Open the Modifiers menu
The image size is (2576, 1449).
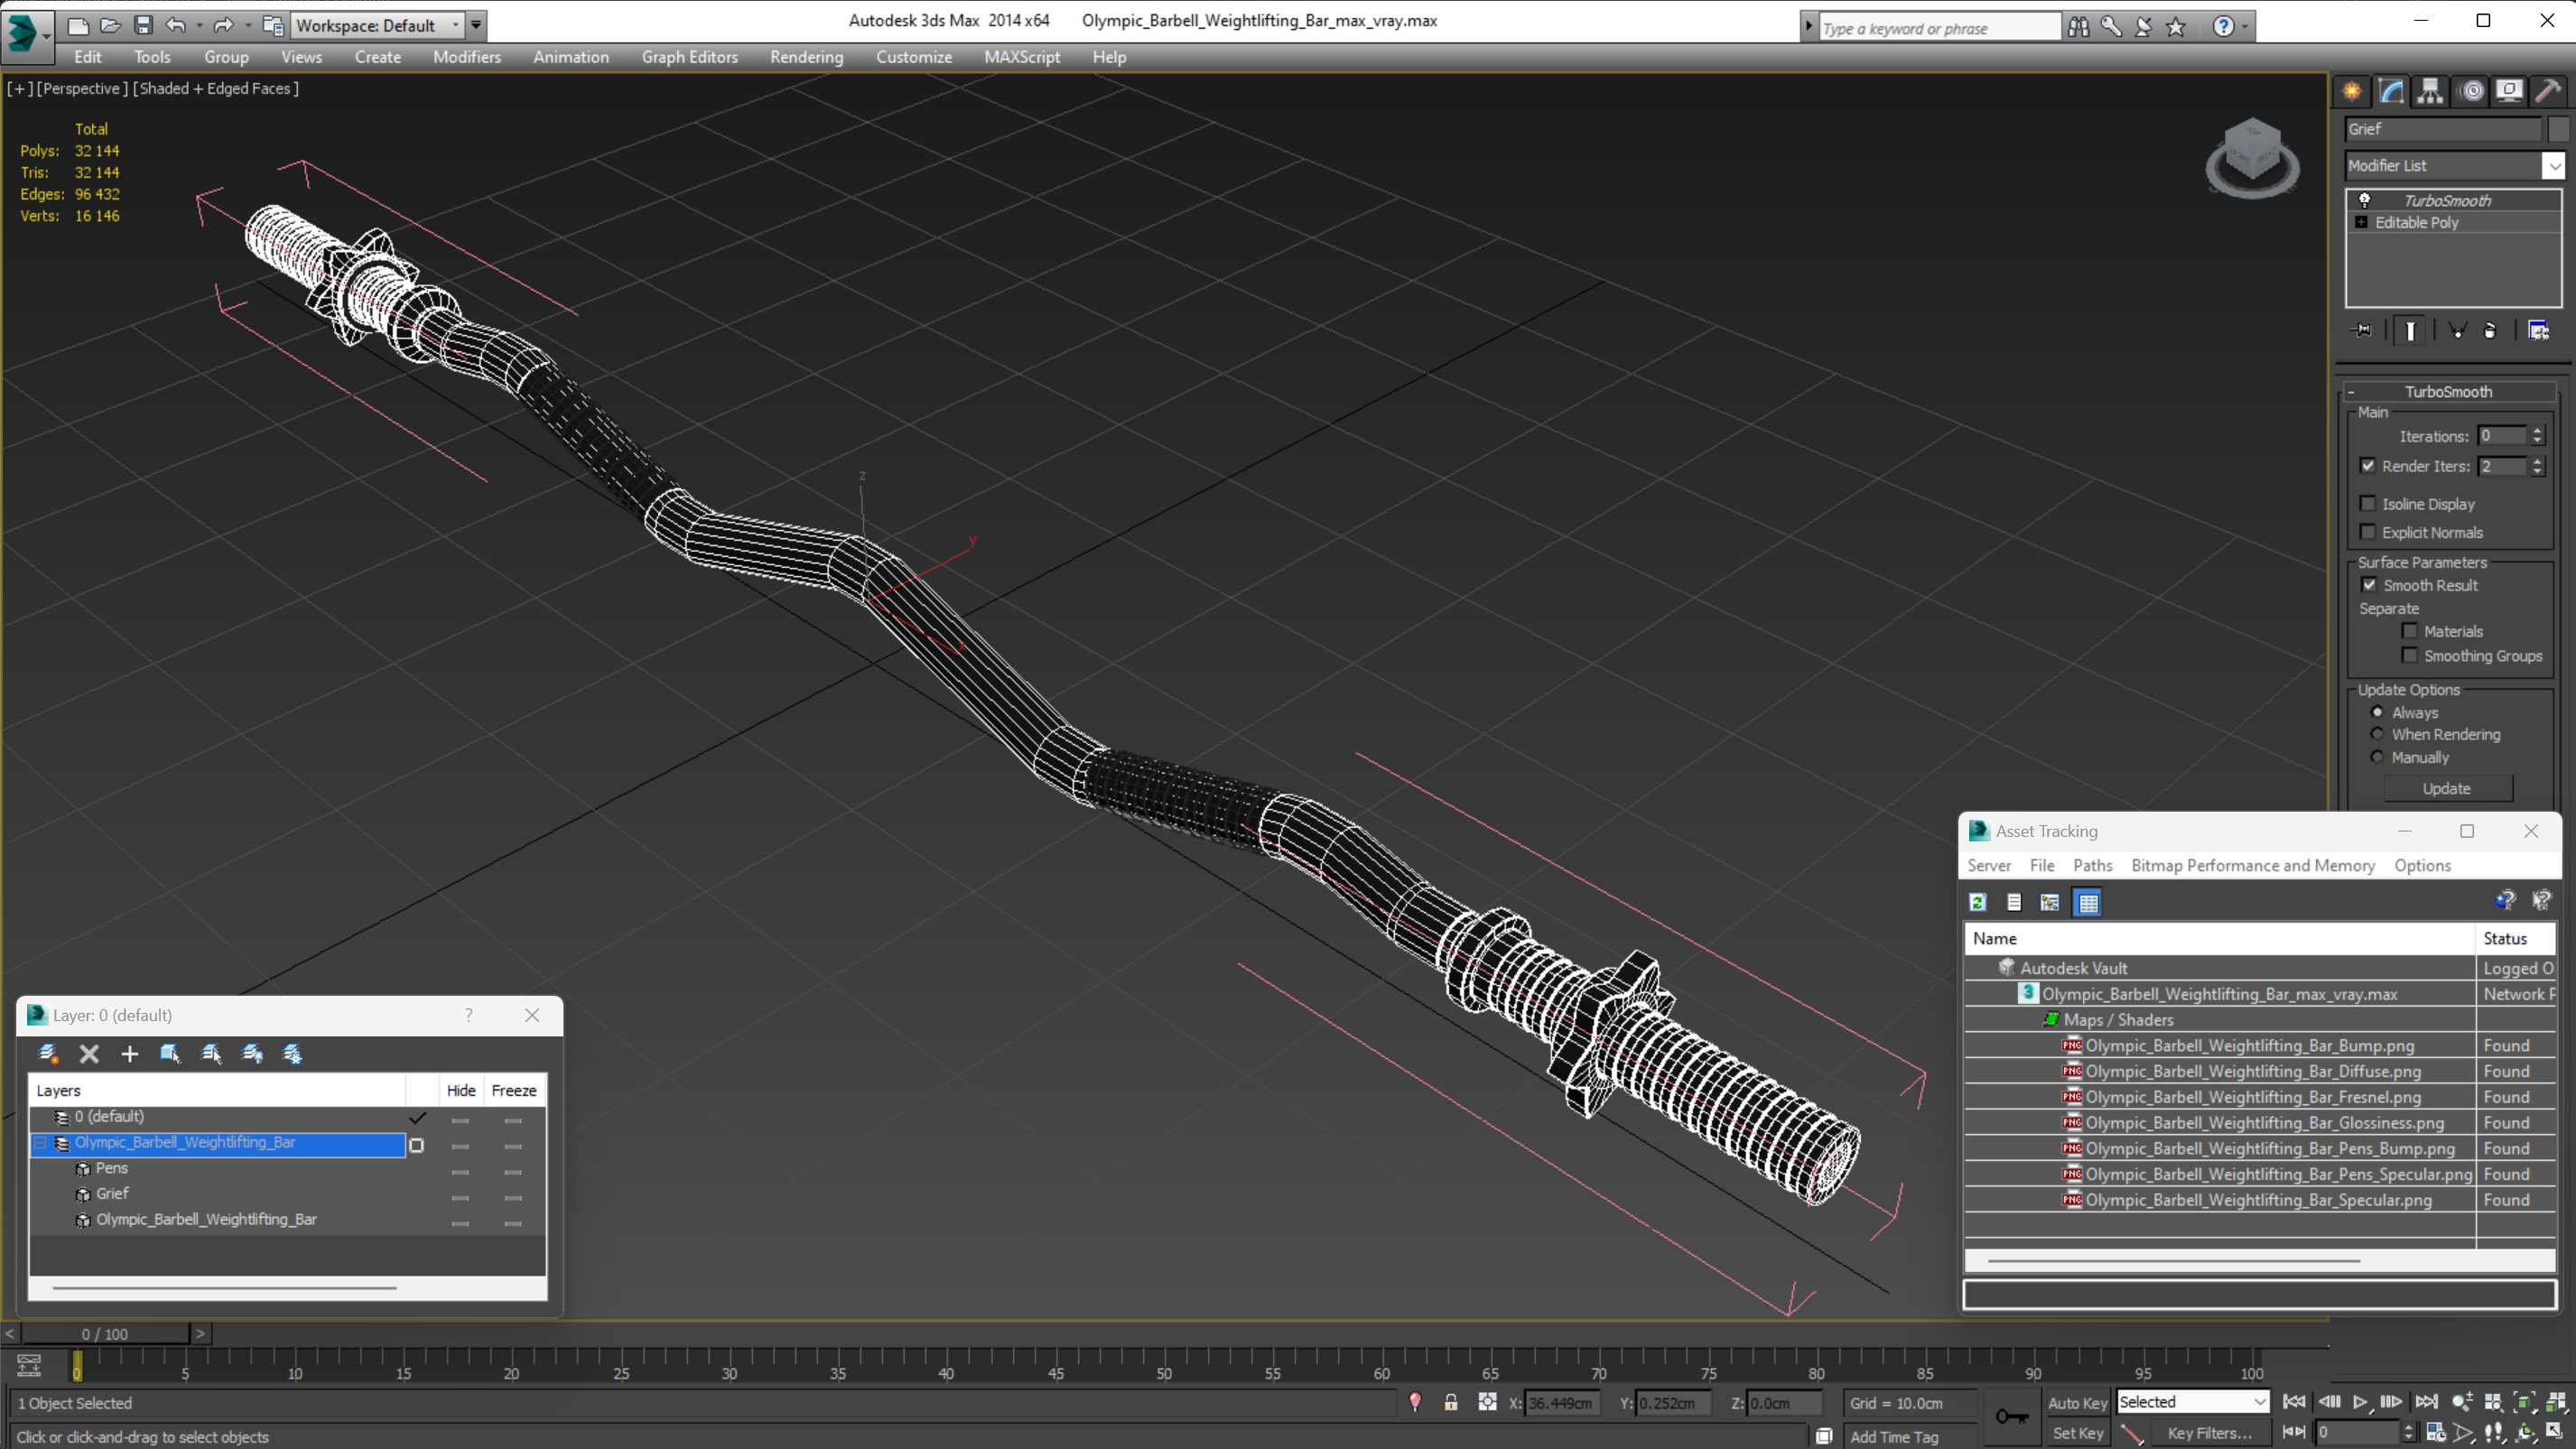coord(467,57)
